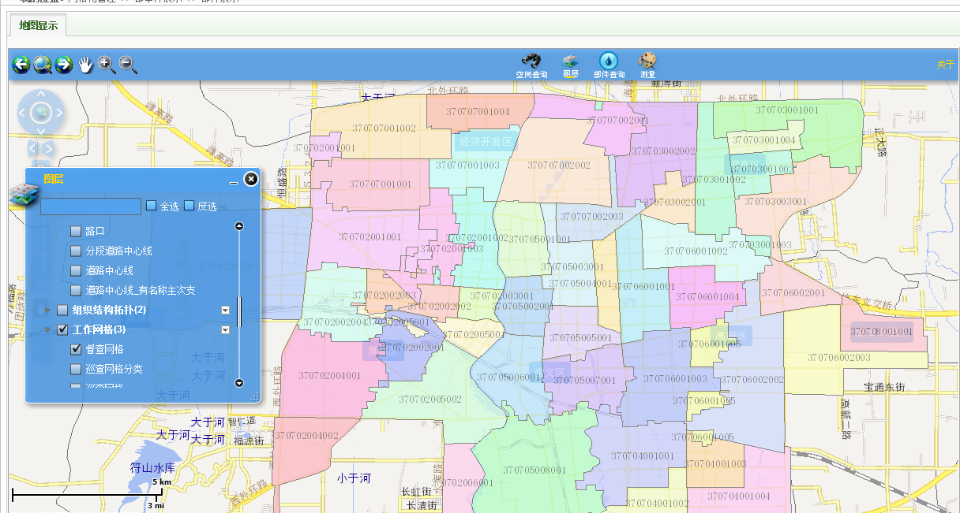Click grid label 370702004001 on map

[329, 375]
